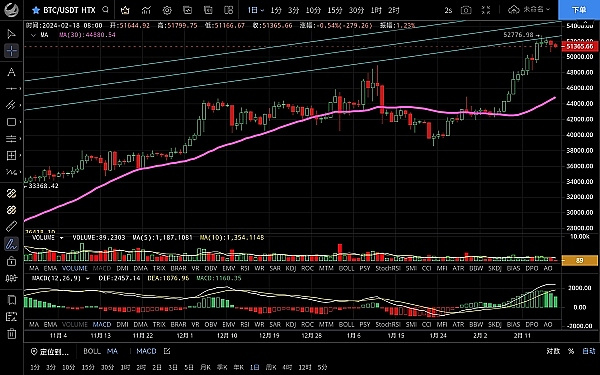The image size is (600, 375).
Task: Expand the MACD(12,26,9) settings dropdown
Action: click(x=88, y=278)
